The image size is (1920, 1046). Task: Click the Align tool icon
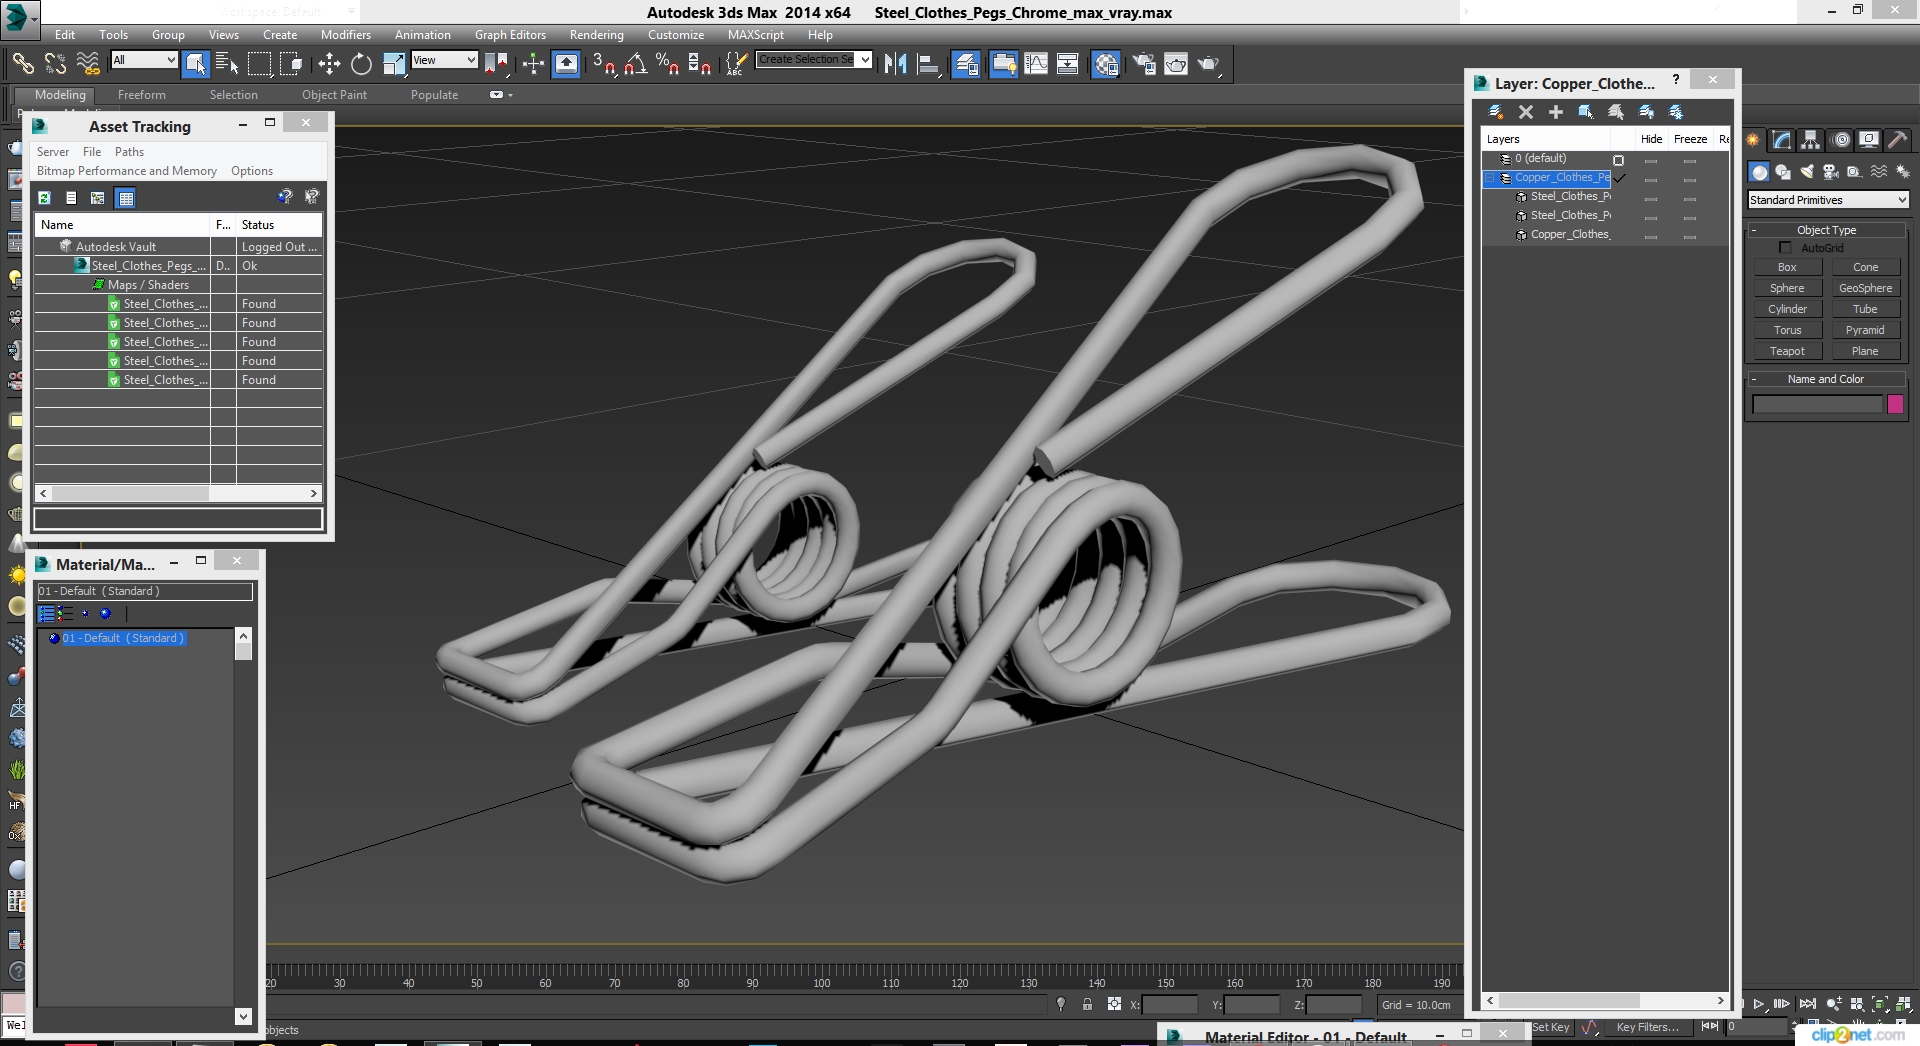[928, 64]
